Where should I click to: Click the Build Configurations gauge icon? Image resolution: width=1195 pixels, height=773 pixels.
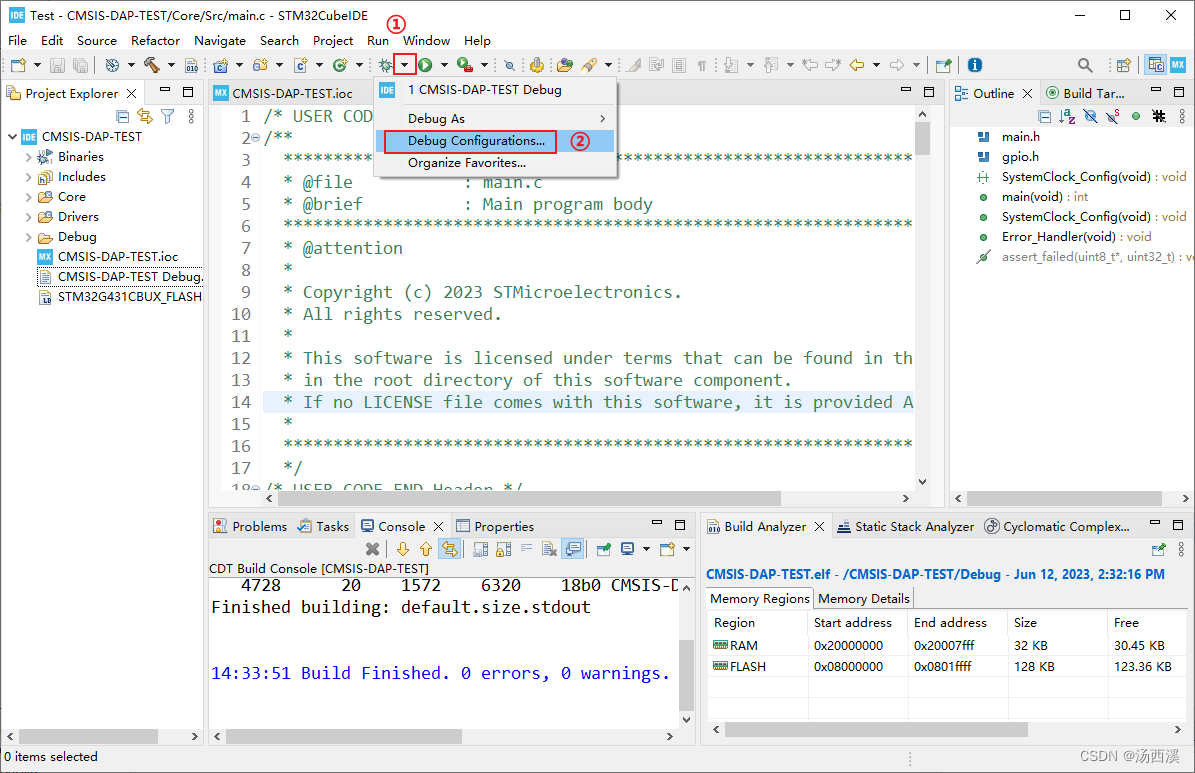(x=112, y=66)
